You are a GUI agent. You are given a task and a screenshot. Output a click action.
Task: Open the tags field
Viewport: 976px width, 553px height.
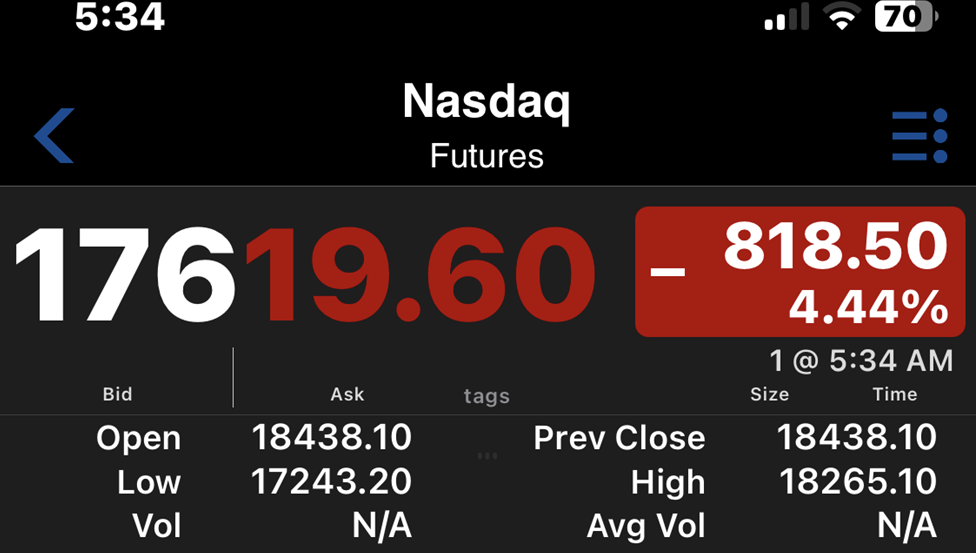[x=487, y=396]
